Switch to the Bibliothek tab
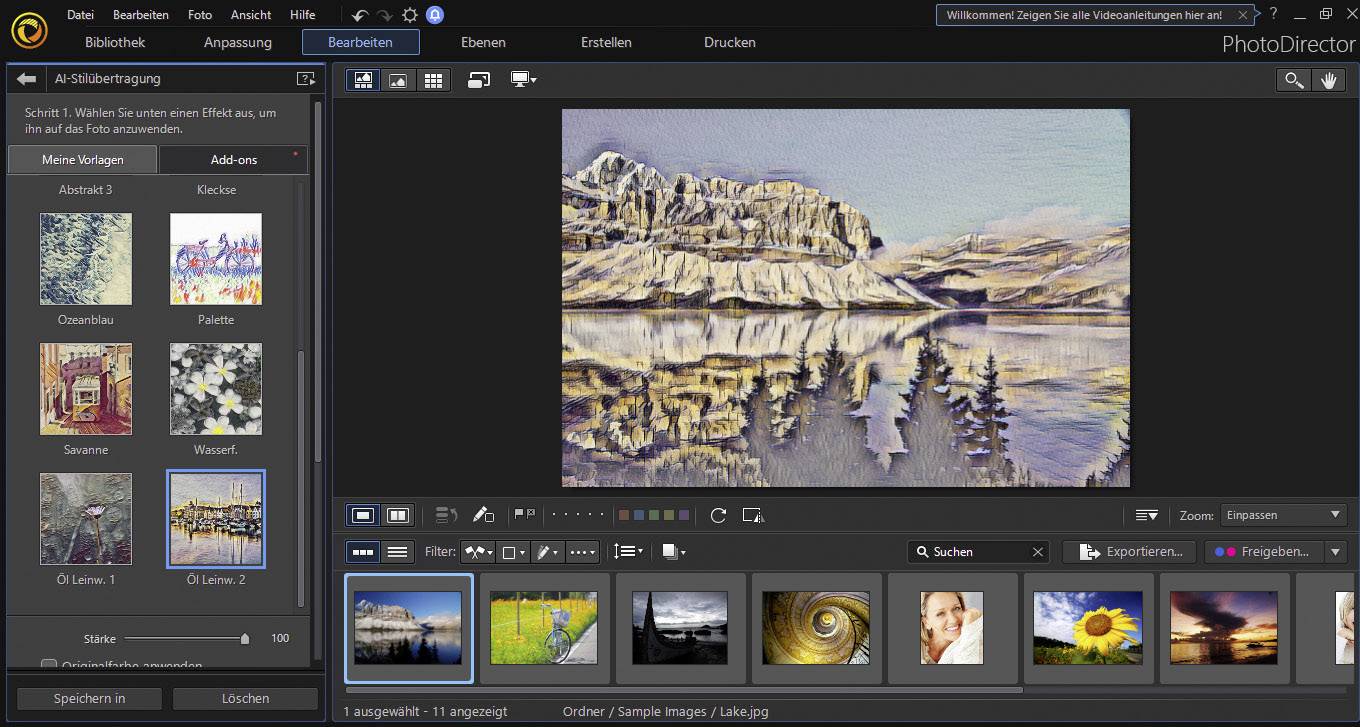This screenshot has width=1360, height=727. 113,42
